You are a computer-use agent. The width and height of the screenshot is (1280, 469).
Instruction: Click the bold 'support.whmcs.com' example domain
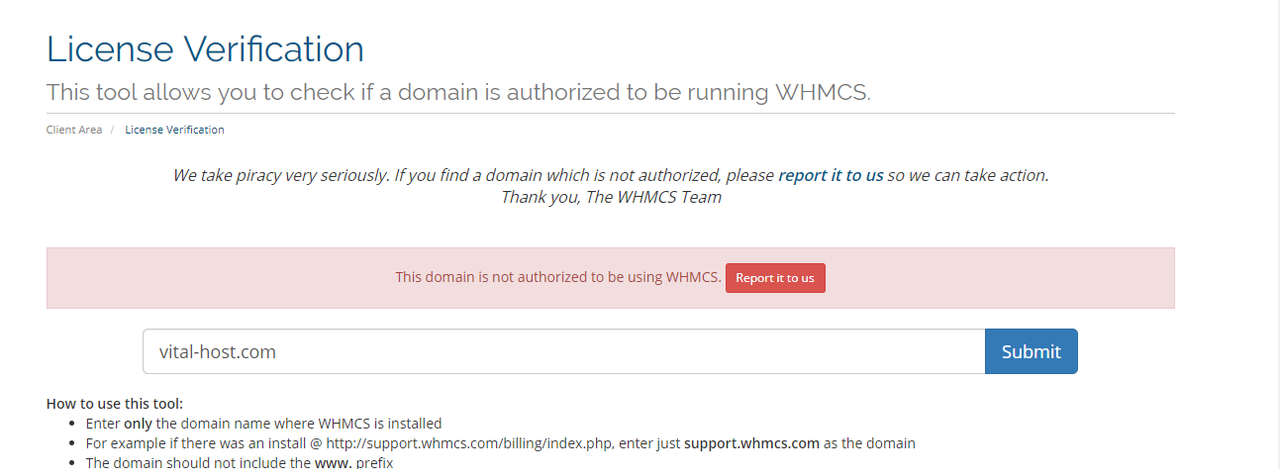[x=752, y=443]
